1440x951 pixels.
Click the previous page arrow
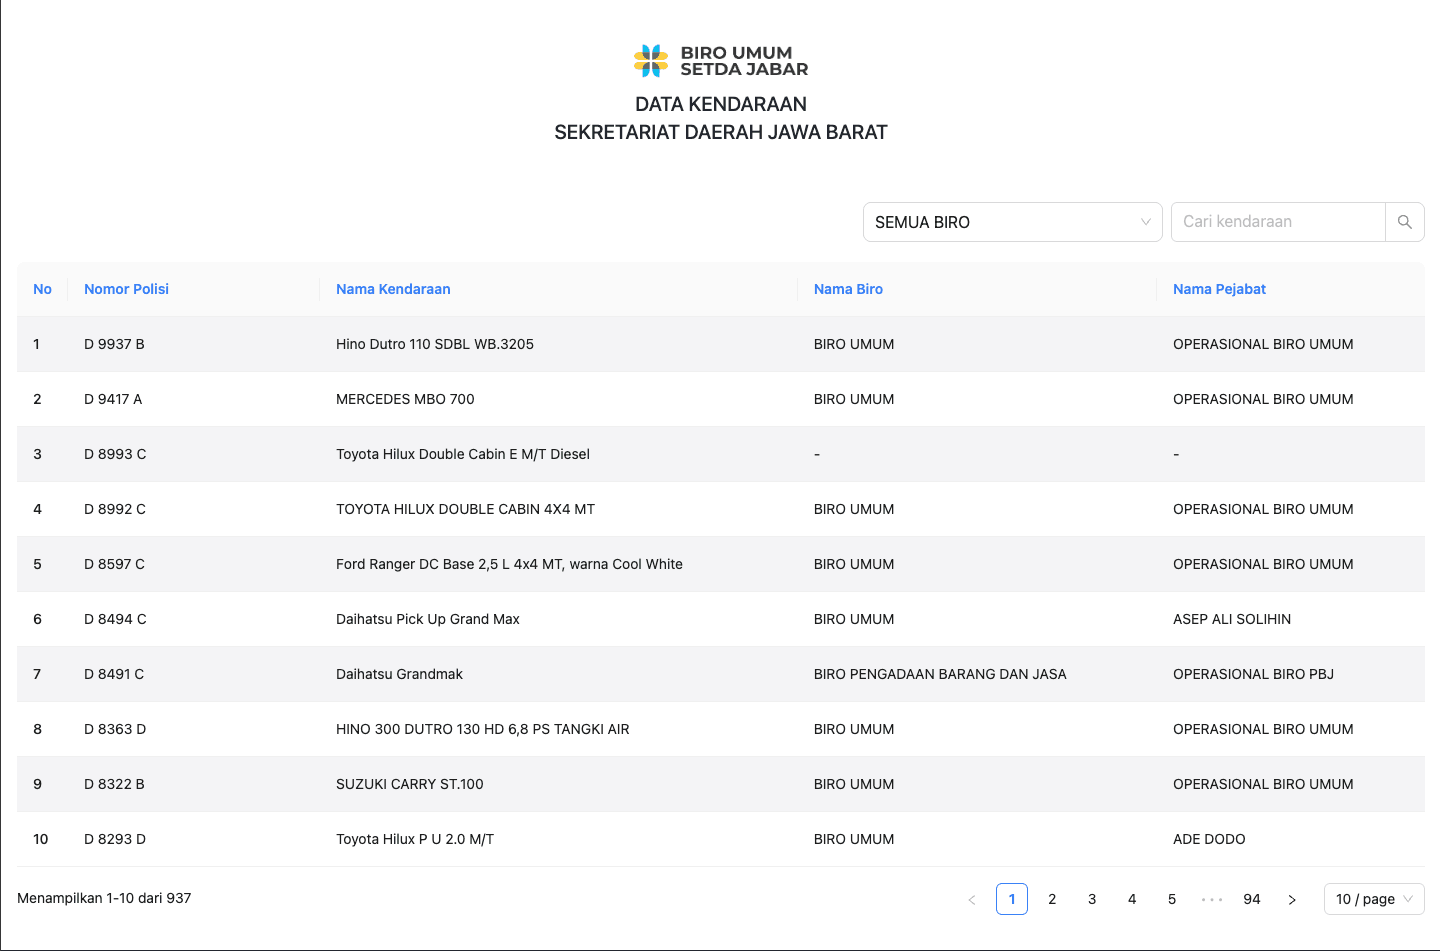coord(972,899)
